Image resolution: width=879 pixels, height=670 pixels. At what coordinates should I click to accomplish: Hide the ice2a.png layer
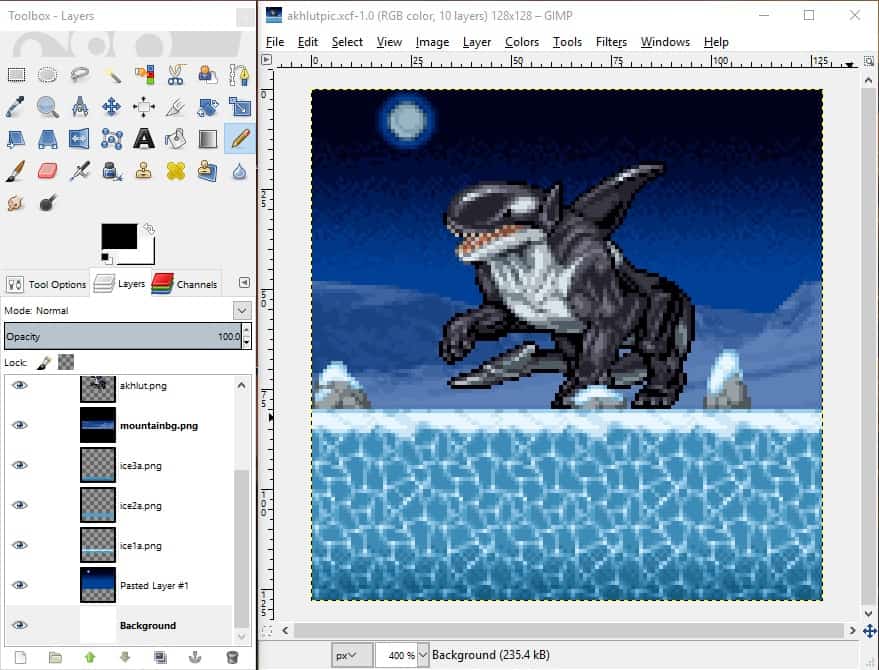20,505
